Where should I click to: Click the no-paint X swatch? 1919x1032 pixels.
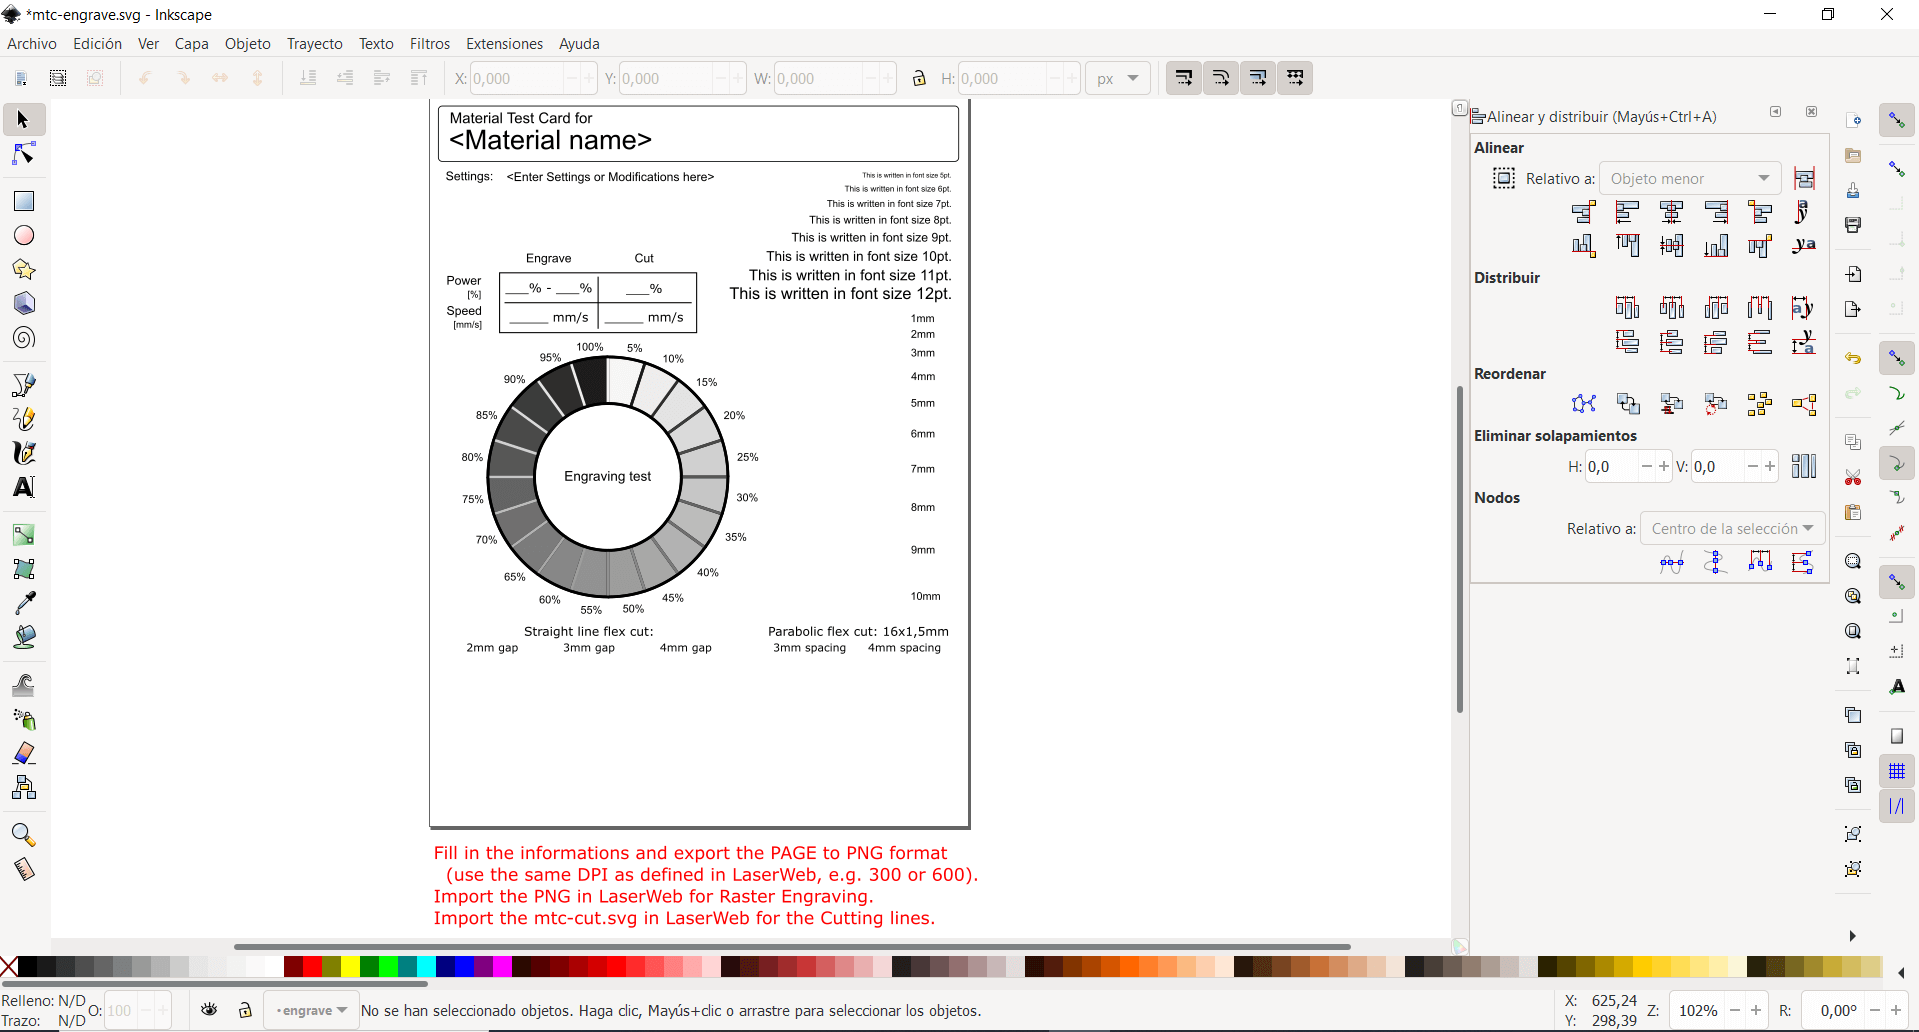click(9, 966)
